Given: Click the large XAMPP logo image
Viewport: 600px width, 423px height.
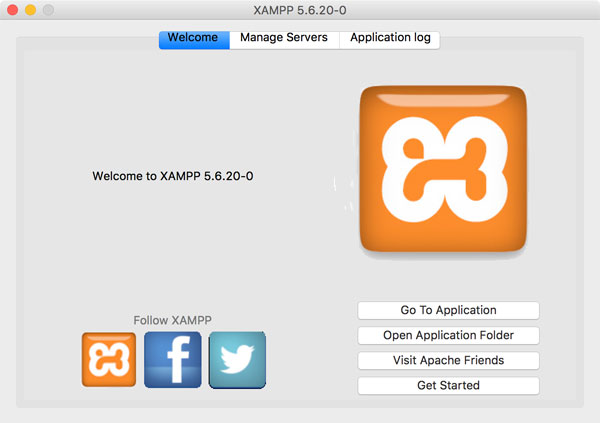Looking at the screenshot, I should click(443, 169).
